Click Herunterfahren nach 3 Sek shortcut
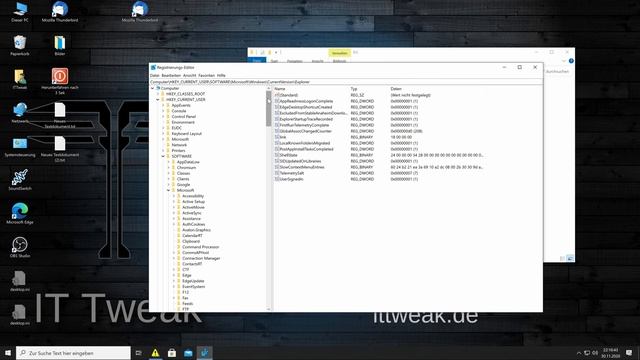The width and height of the screenshot is (640, 360). click(x=60, y=81)
